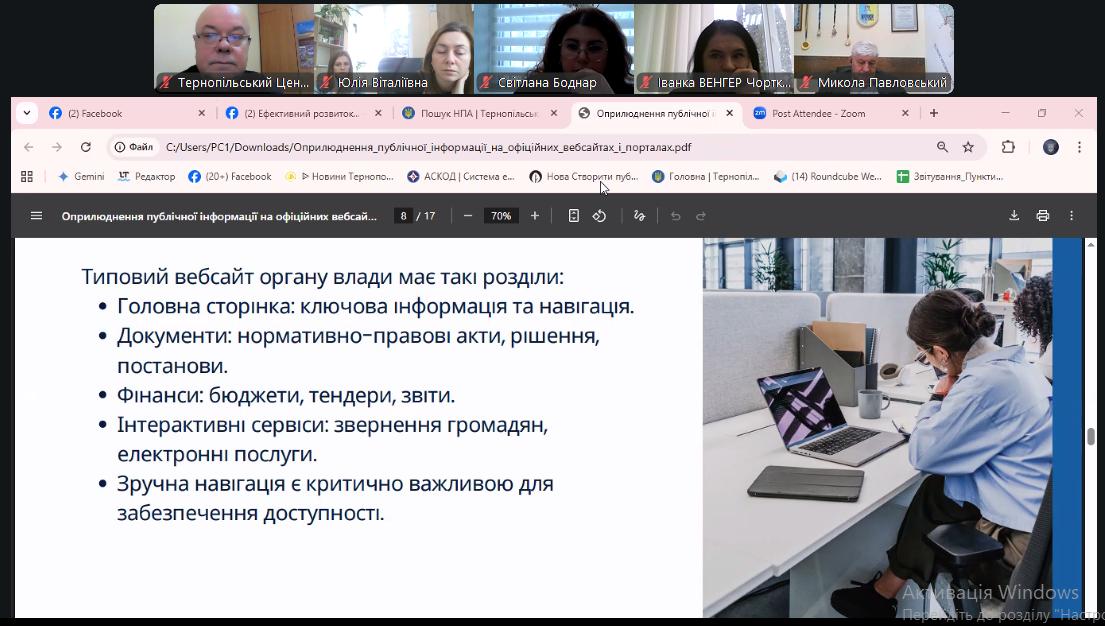Click the PDF vertical scrollbar thumb
Image resolution: width=1105 pixels, height=626 pixels.
[x=1091, y=436]
